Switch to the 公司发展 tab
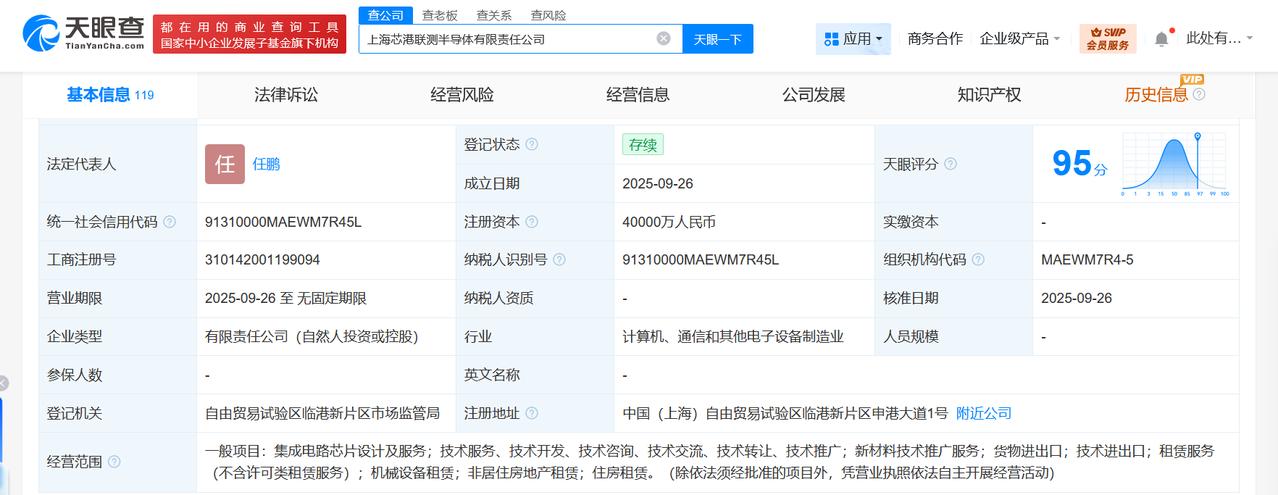1278x495 pixels. click(x=814, y=95)
